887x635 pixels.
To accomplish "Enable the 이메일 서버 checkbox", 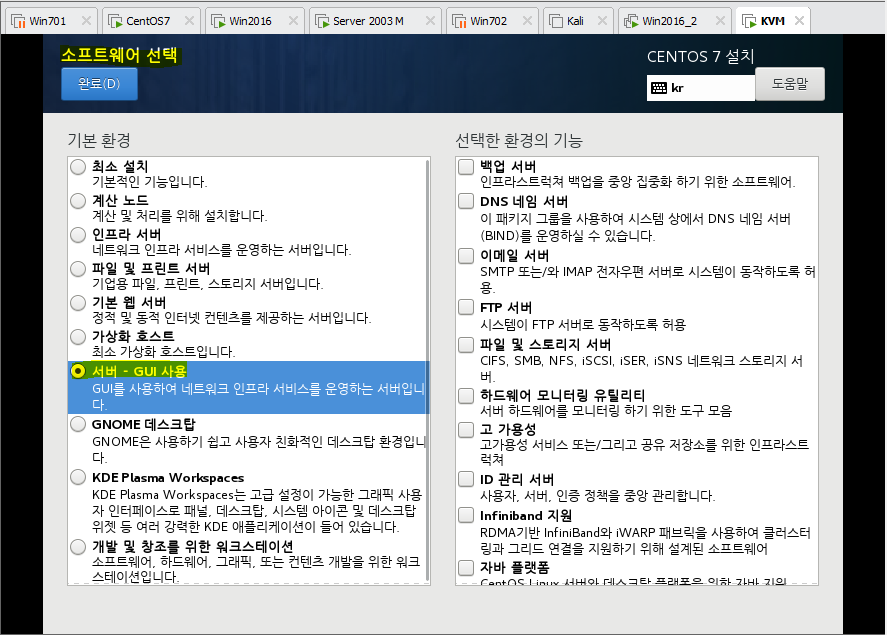I will click(x=466, y=256).
